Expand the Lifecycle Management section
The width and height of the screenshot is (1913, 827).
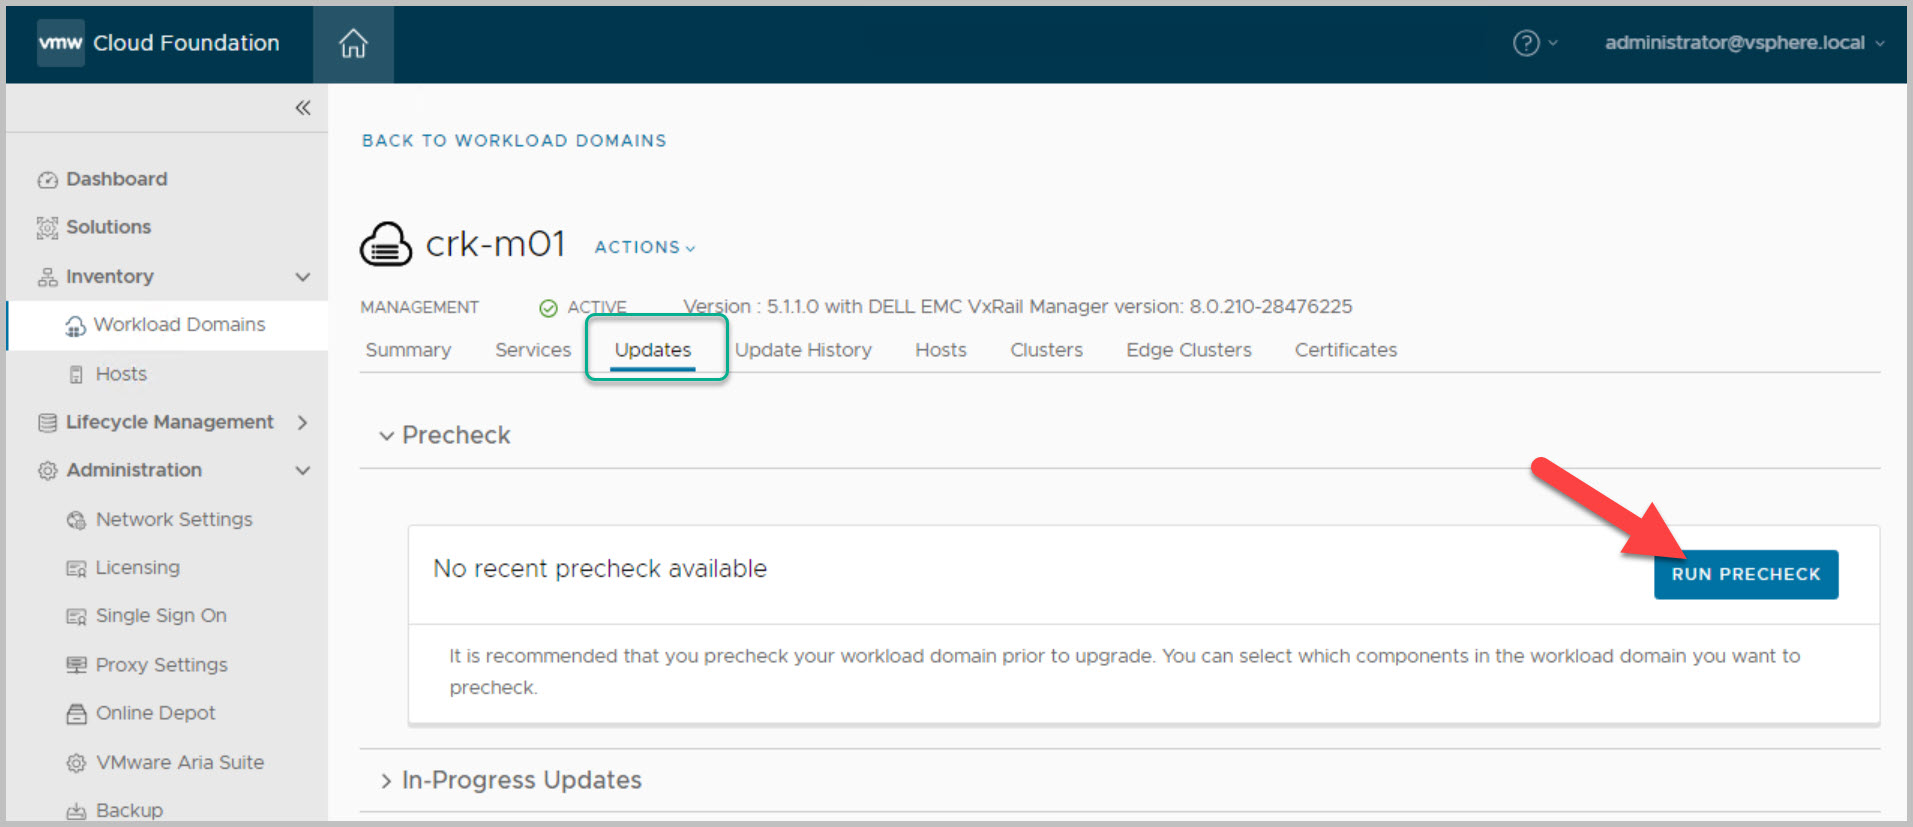click(x=303, y=423)
